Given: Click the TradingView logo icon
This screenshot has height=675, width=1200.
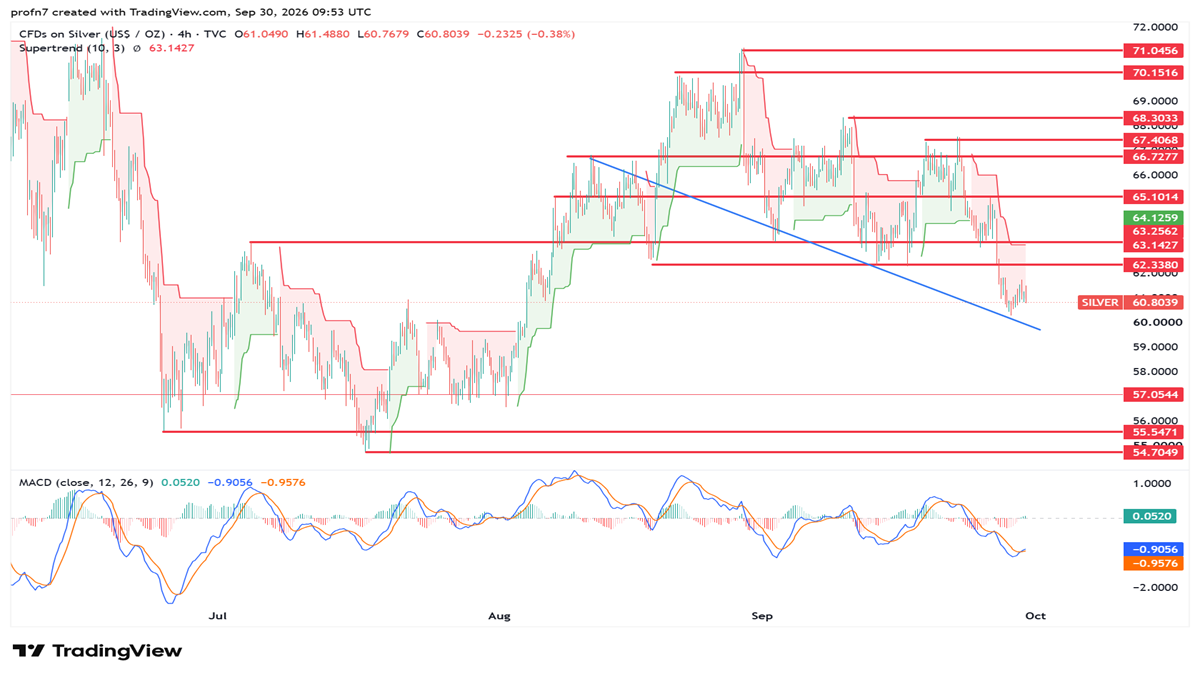Looking at the screenshot, I should pyautogui.click(x=27, y=651).
